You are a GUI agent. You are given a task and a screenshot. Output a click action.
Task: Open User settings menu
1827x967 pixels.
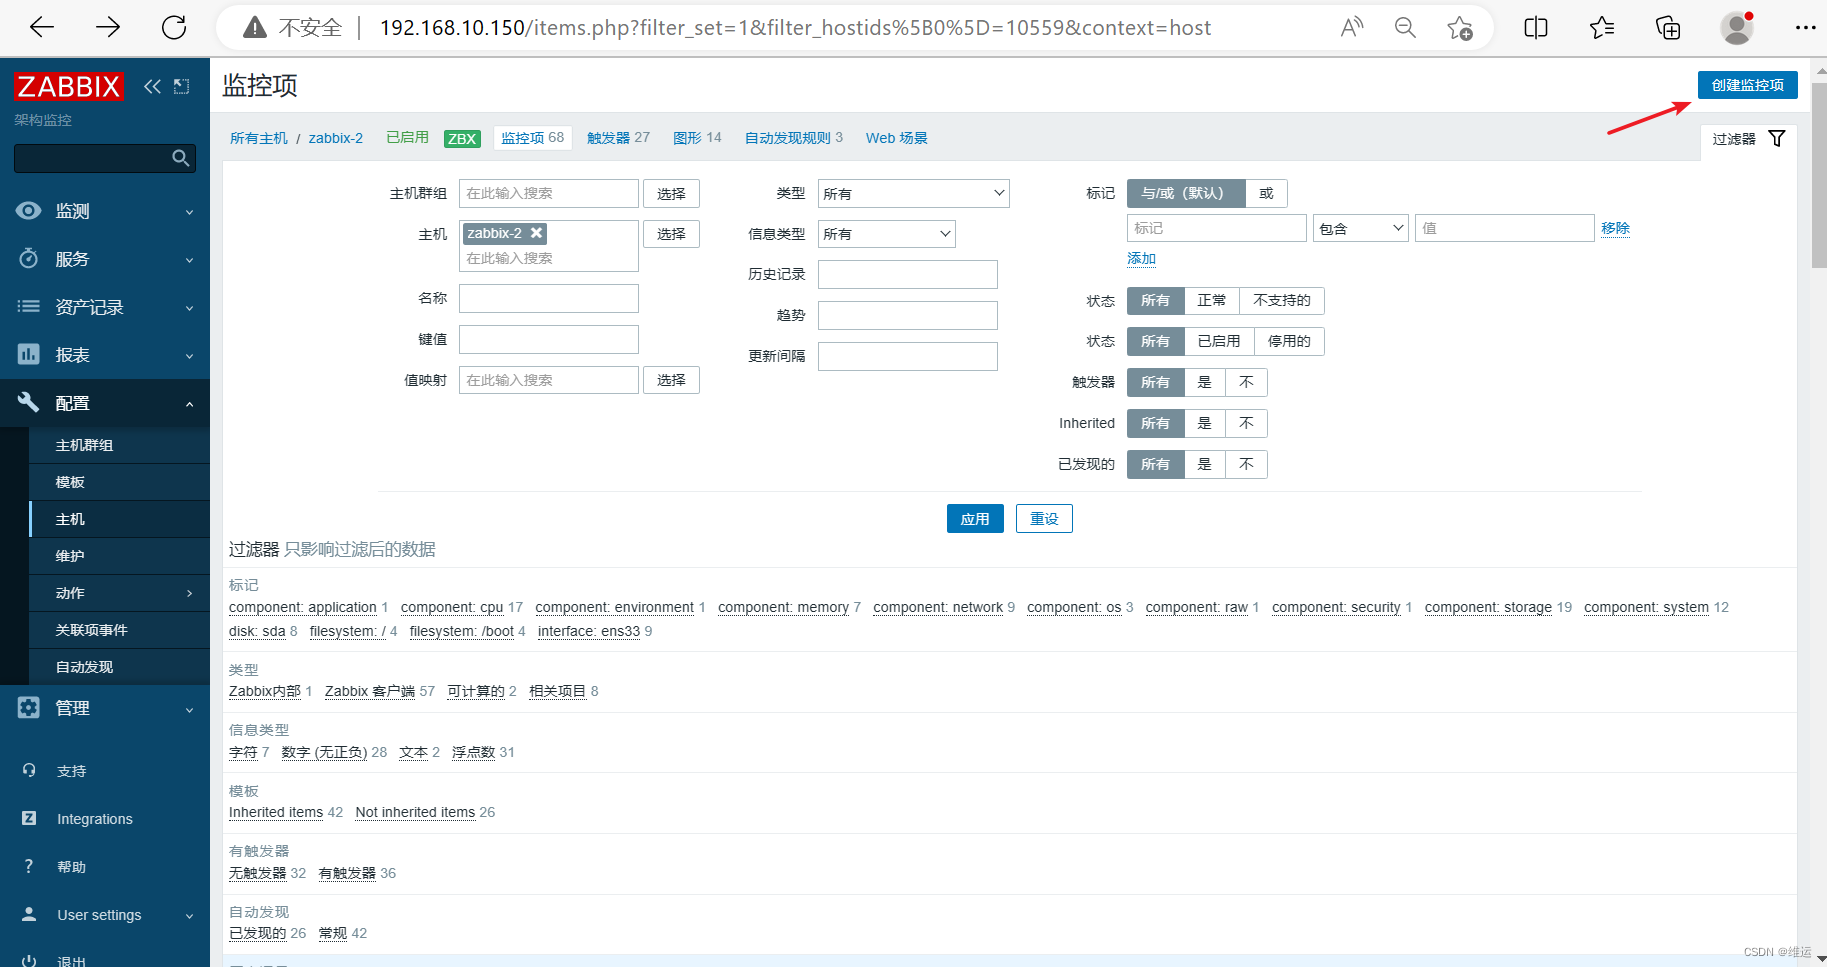click(105, 915)
